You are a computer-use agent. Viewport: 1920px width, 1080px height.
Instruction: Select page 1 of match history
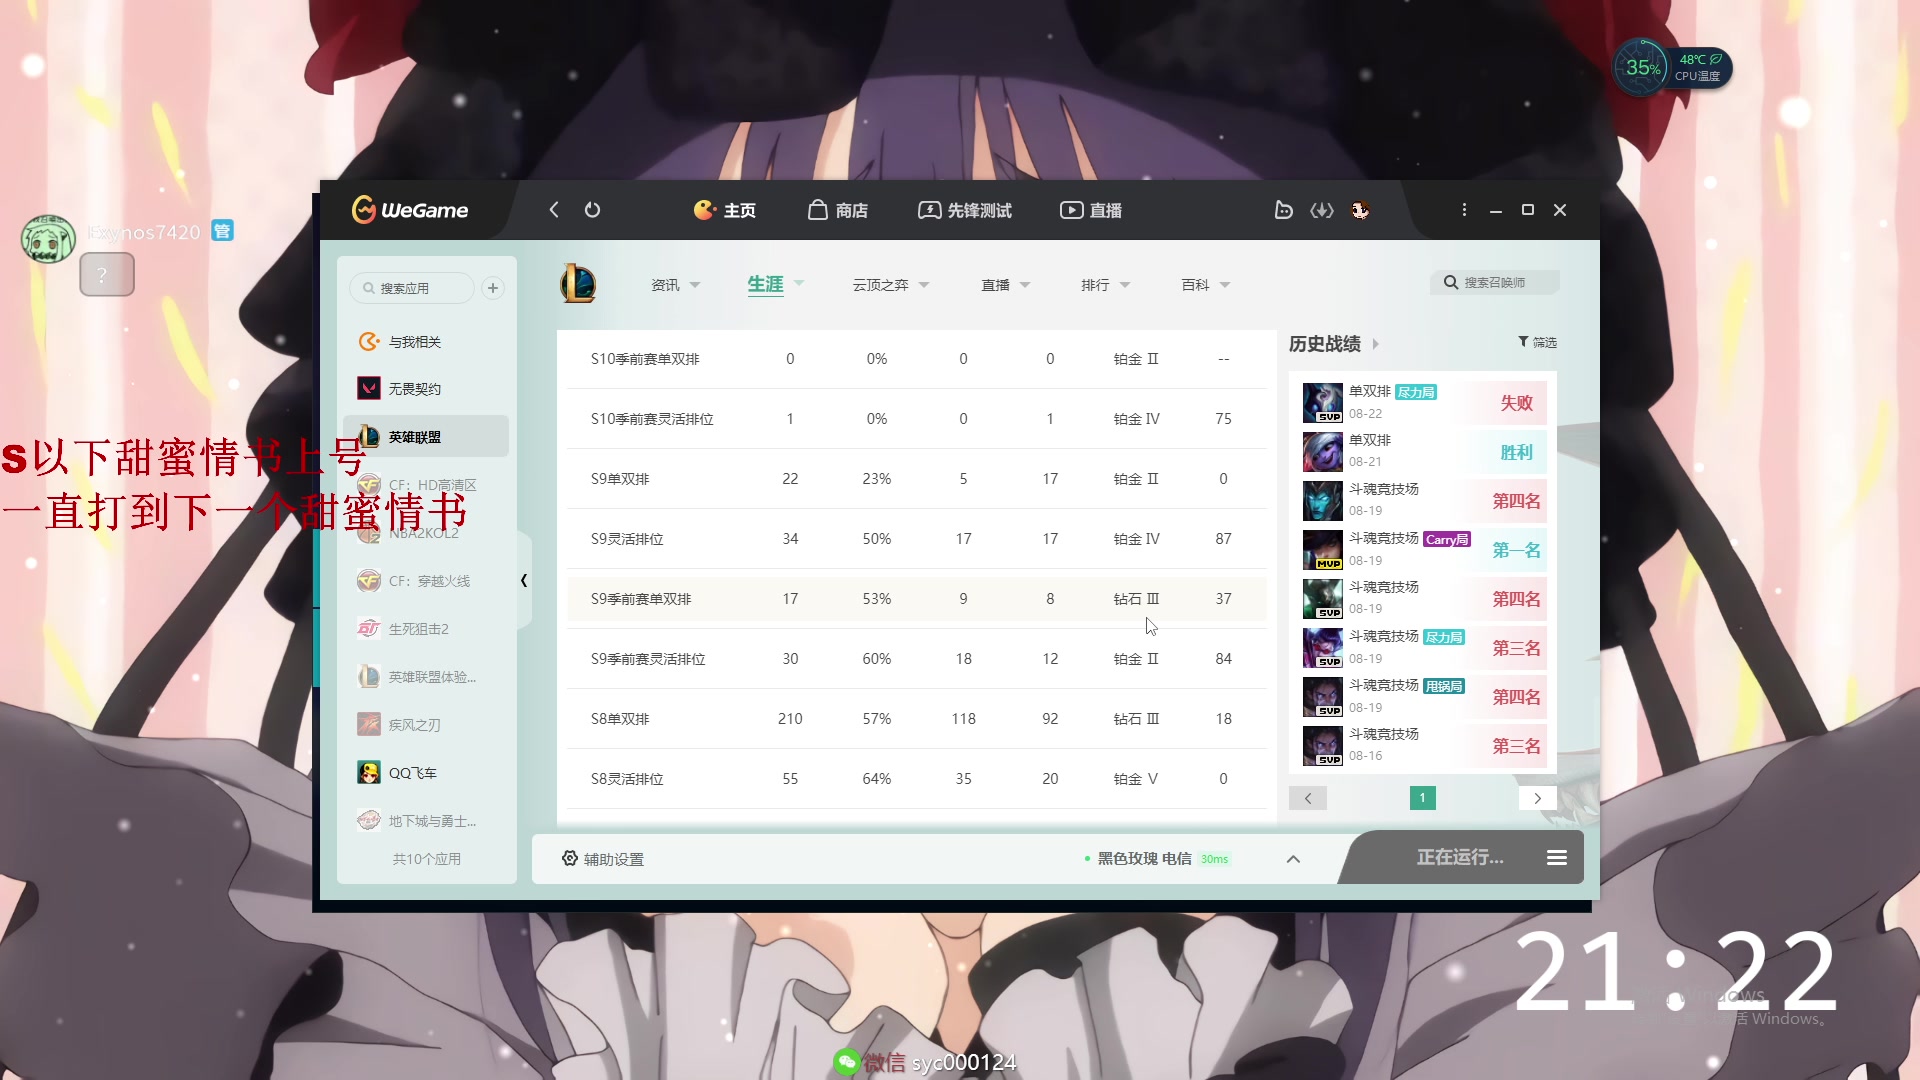pos(1422,798)
